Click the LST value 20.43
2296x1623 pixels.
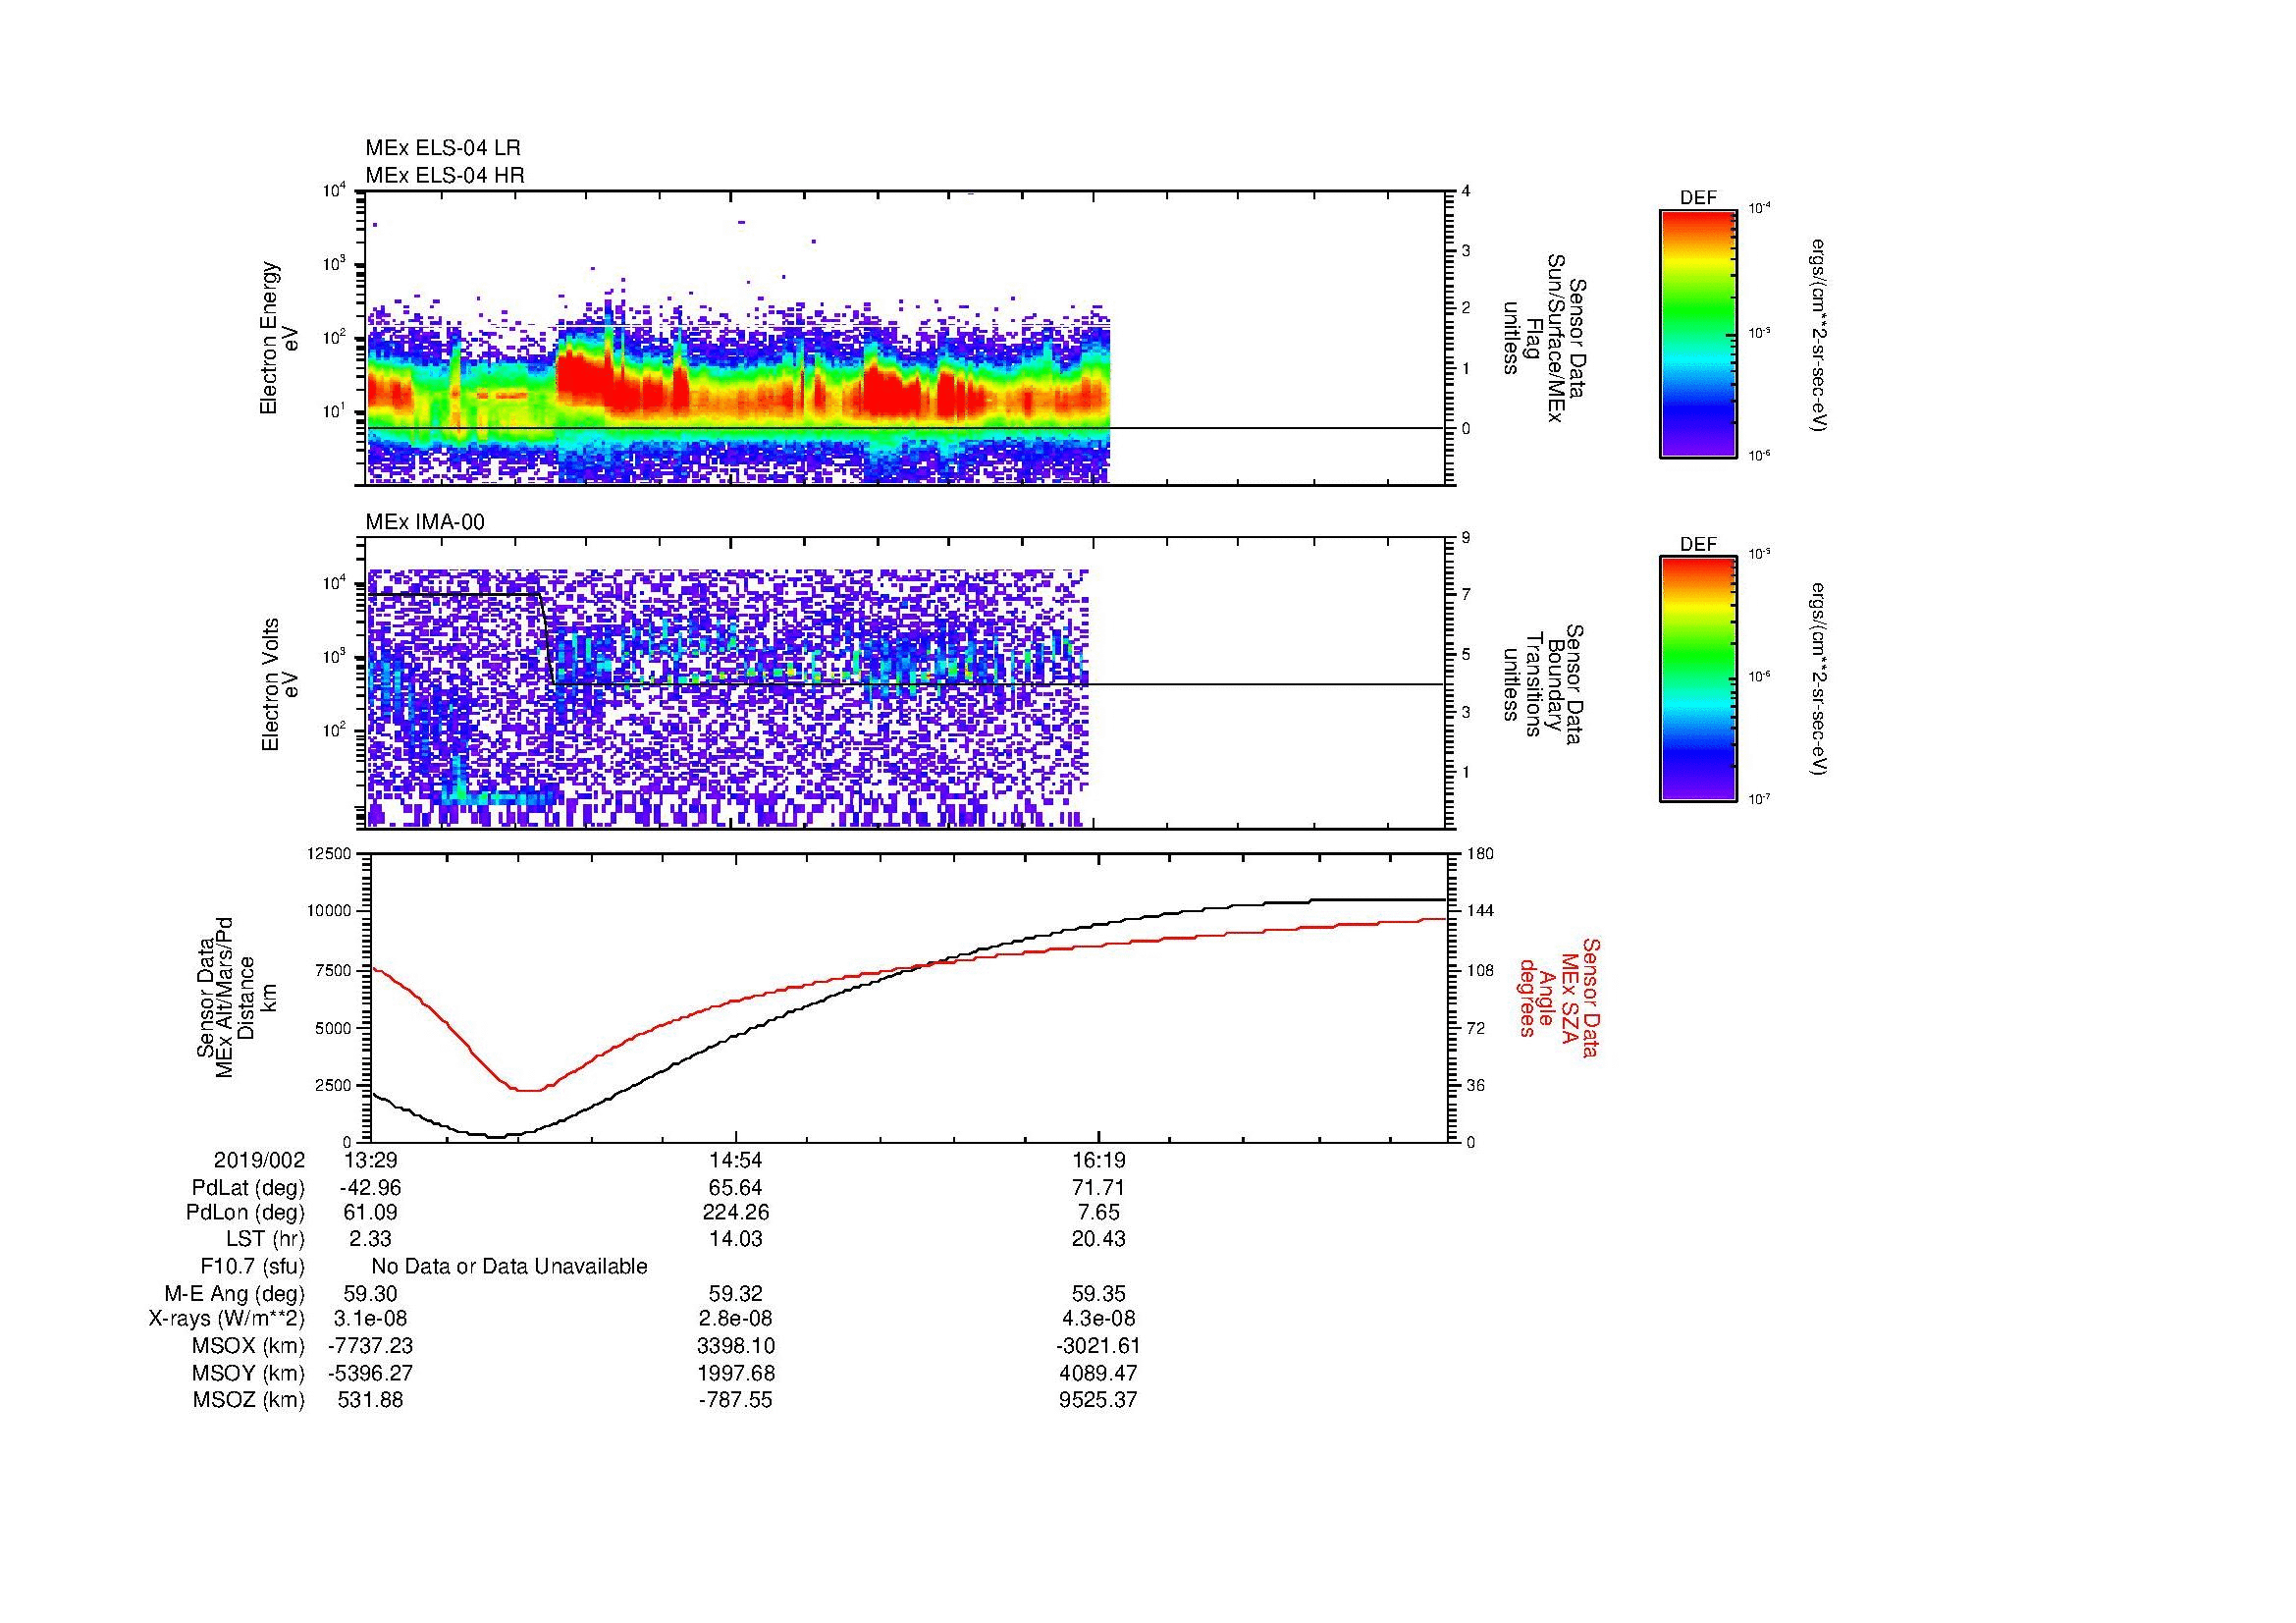pos(1098,1239)
